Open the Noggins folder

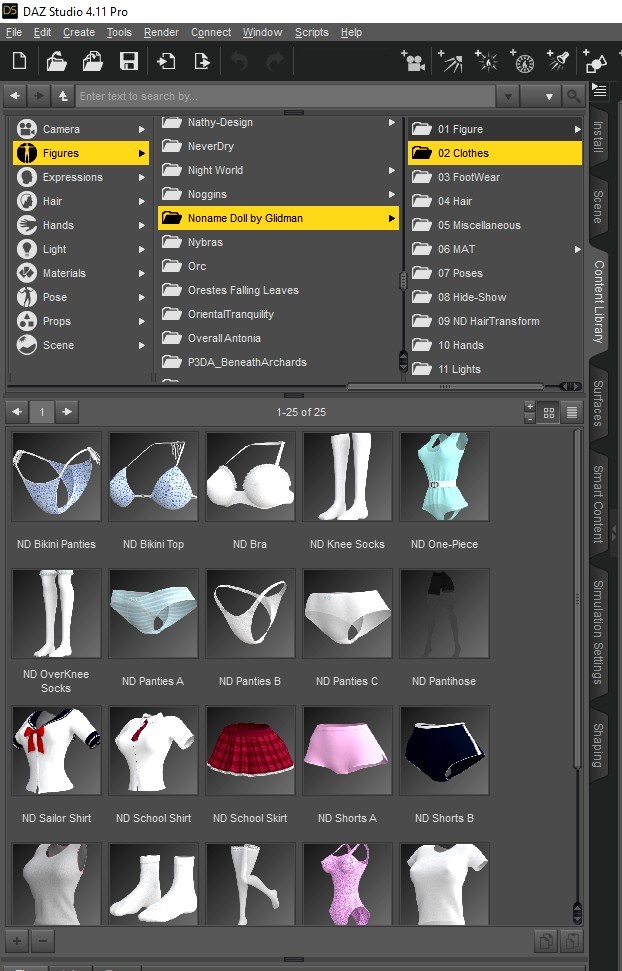(x=278, y=194)
